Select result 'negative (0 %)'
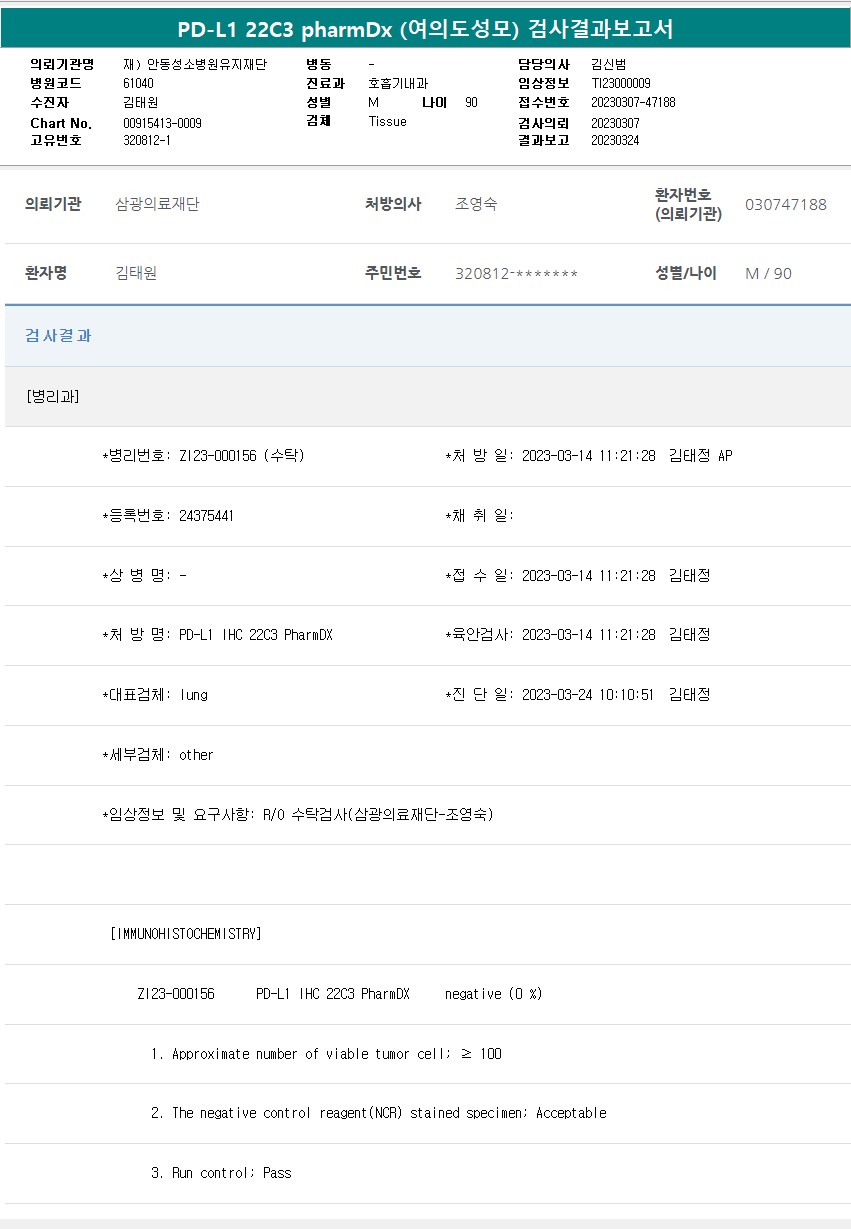 [x=493, y=994]
